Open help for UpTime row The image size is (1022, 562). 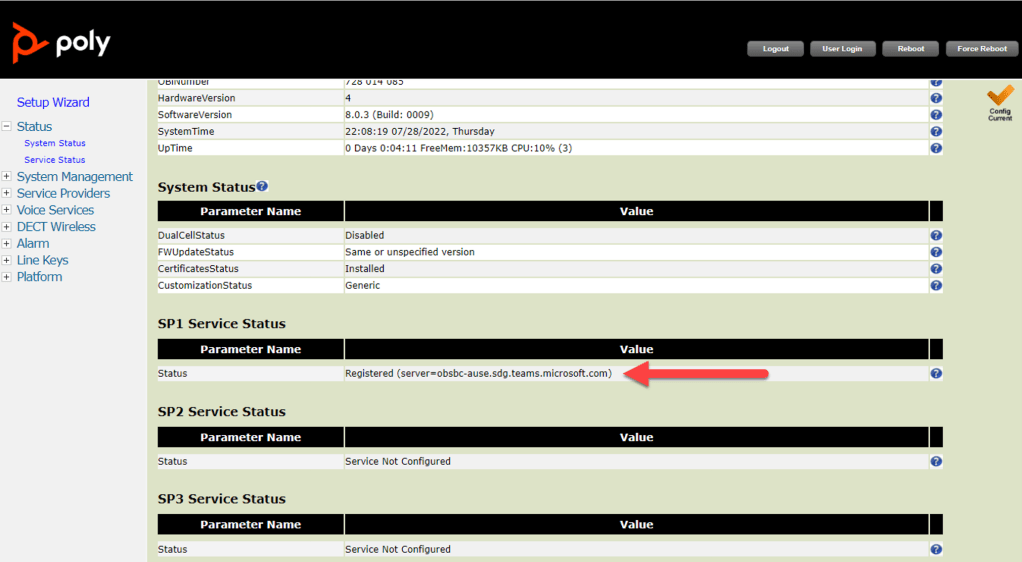(936, 148)
